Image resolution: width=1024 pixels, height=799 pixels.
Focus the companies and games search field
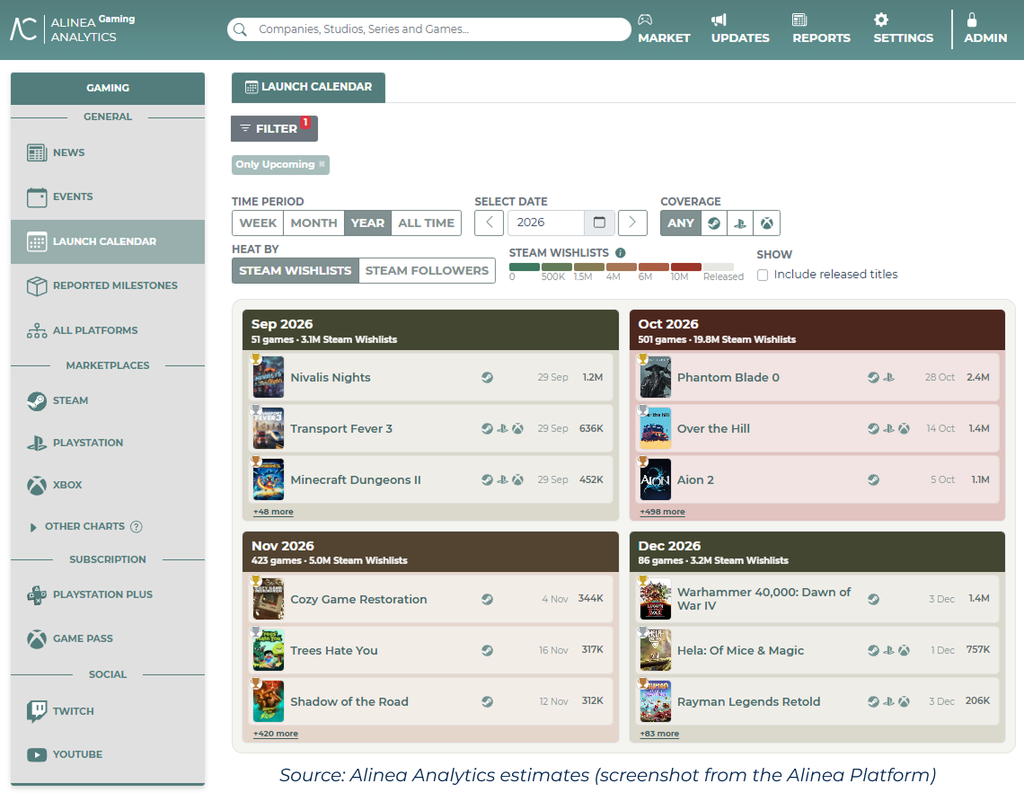[x=429, y=29]
